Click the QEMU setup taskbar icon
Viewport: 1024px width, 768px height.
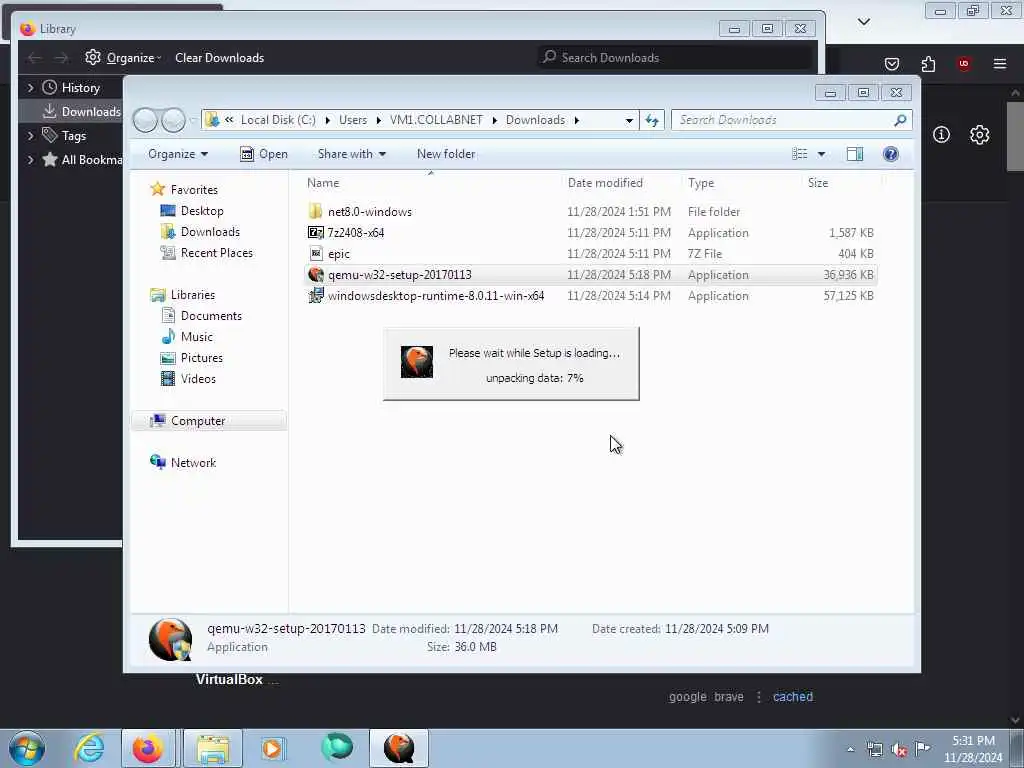(x=399, y=748)
